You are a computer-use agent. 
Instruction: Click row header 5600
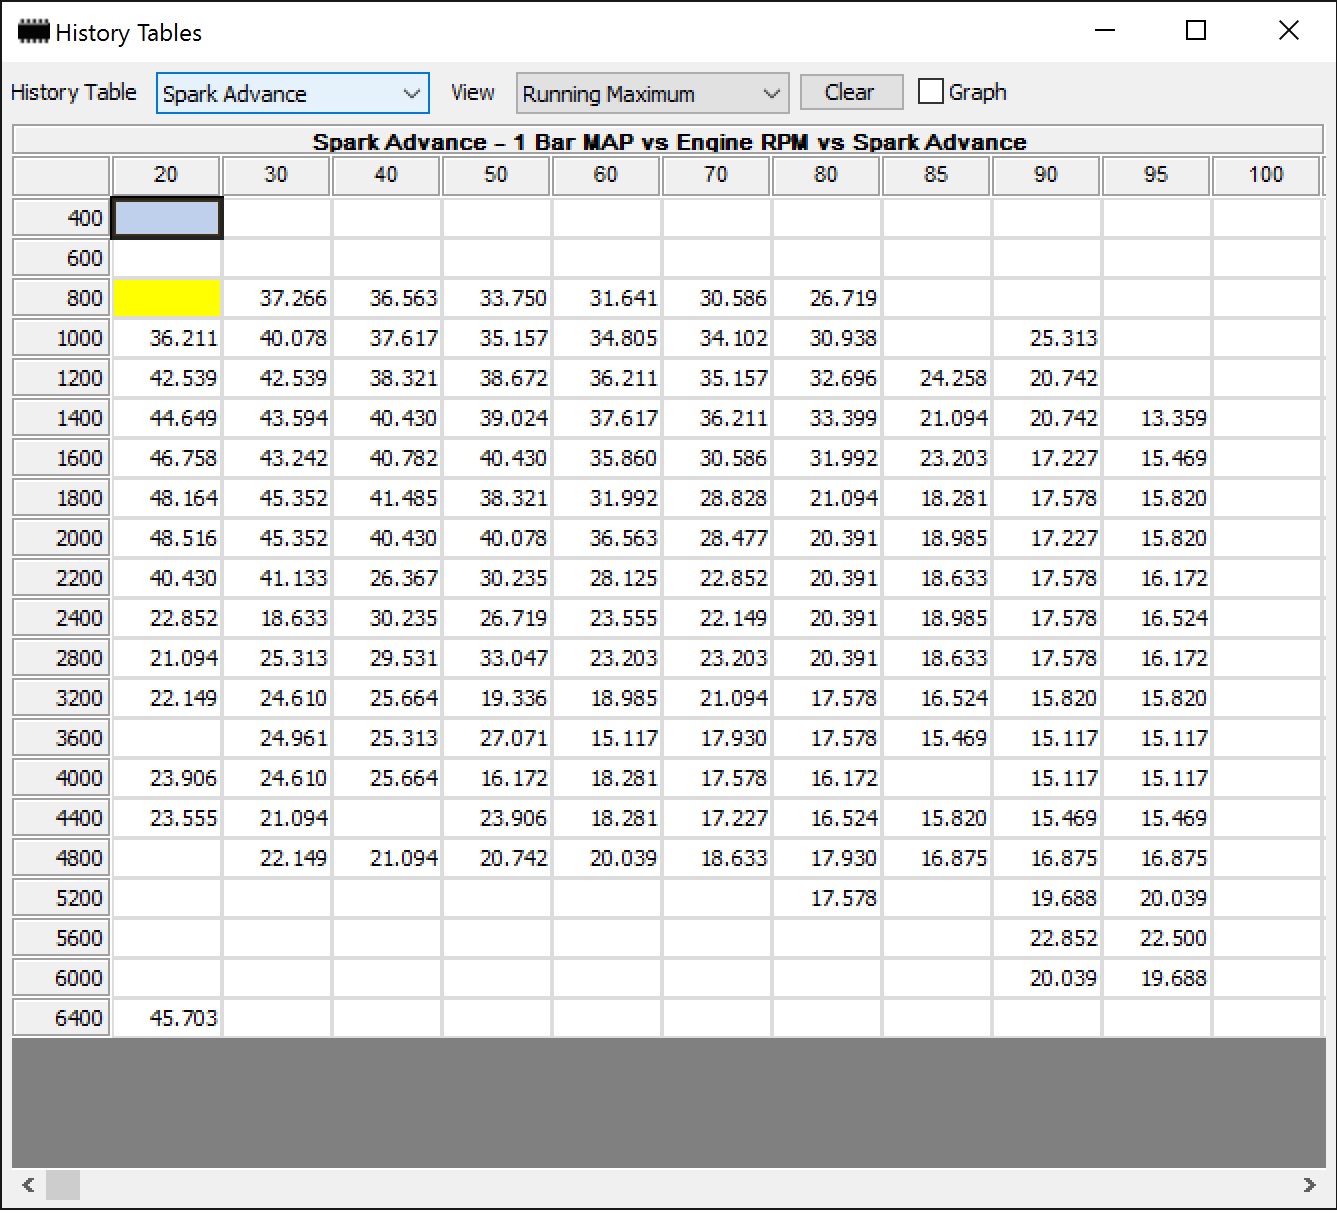tap(61, 938)
